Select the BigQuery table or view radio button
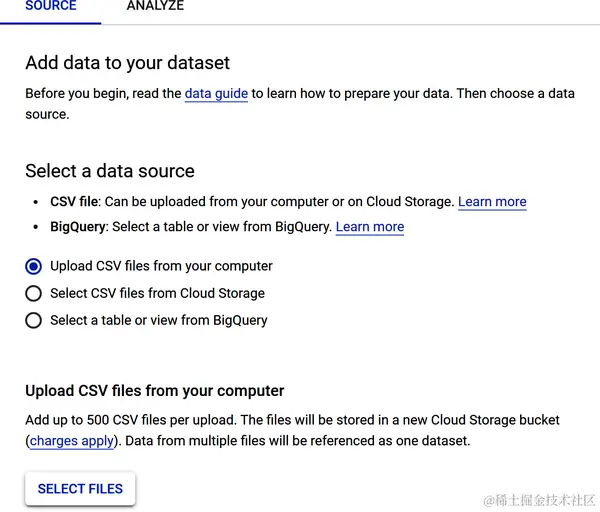This screenshot has width=600, height=512. click(34, 320)
